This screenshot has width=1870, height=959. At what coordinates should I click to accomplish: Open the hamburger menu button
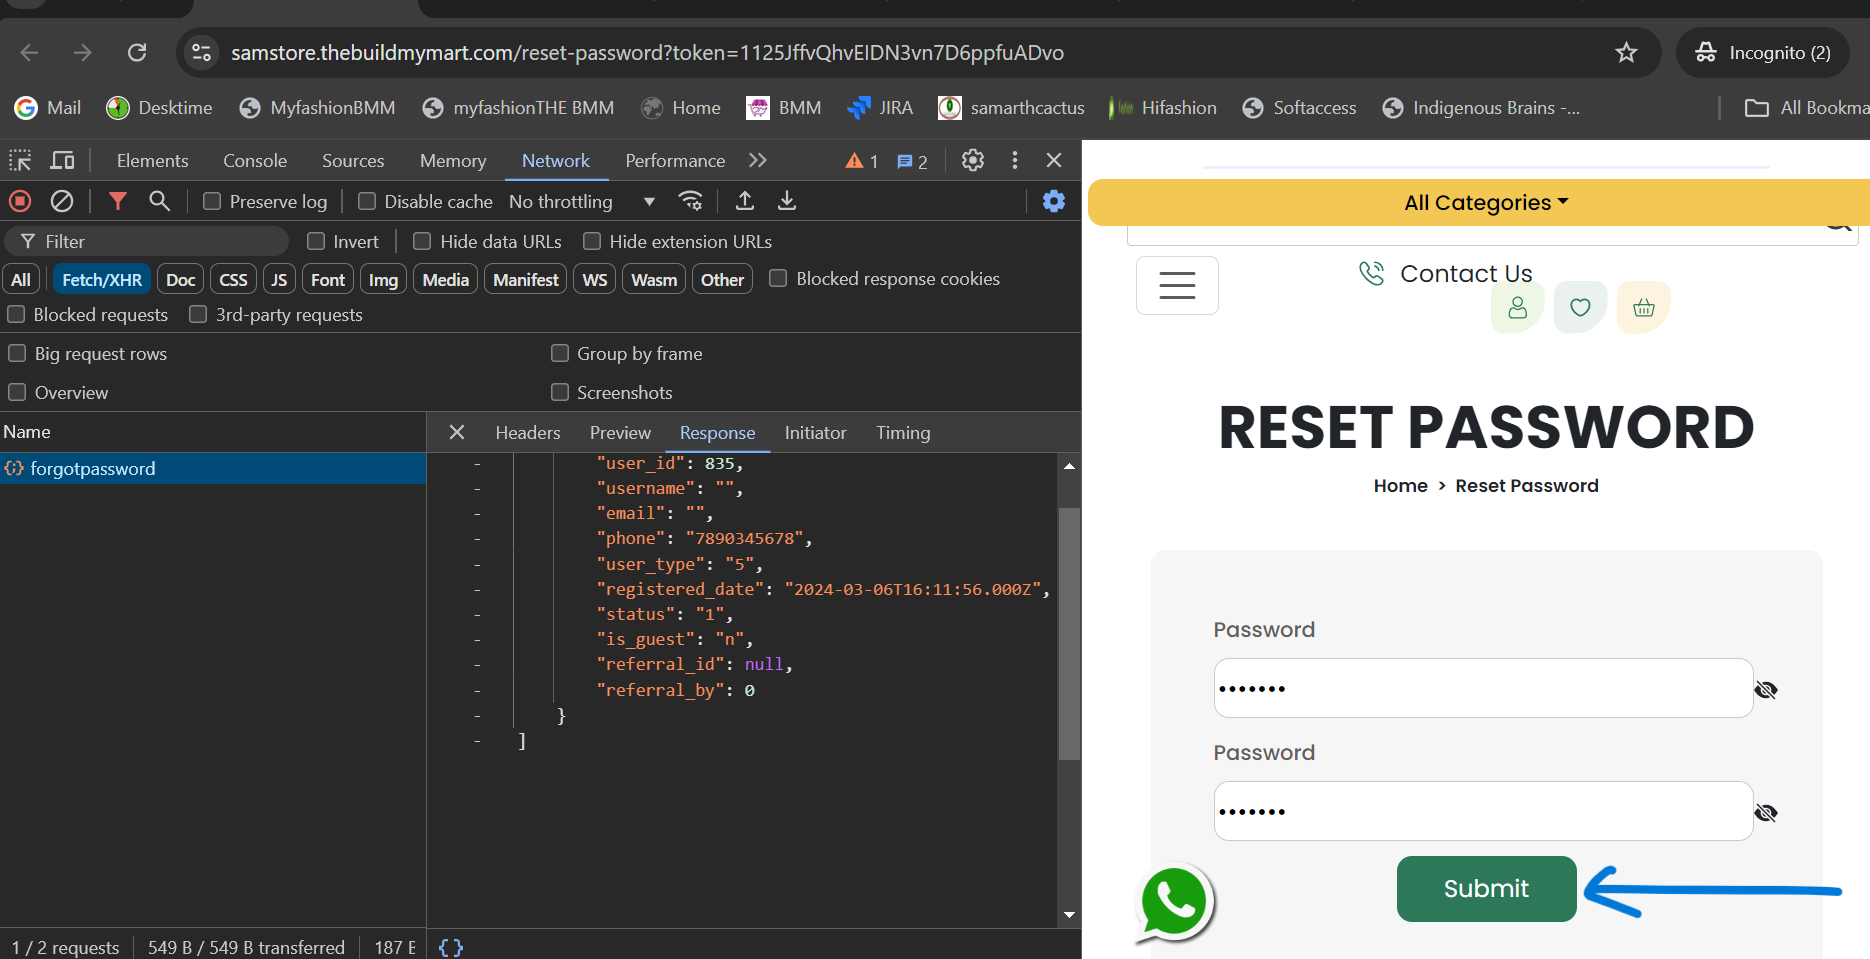(1177, 285)
